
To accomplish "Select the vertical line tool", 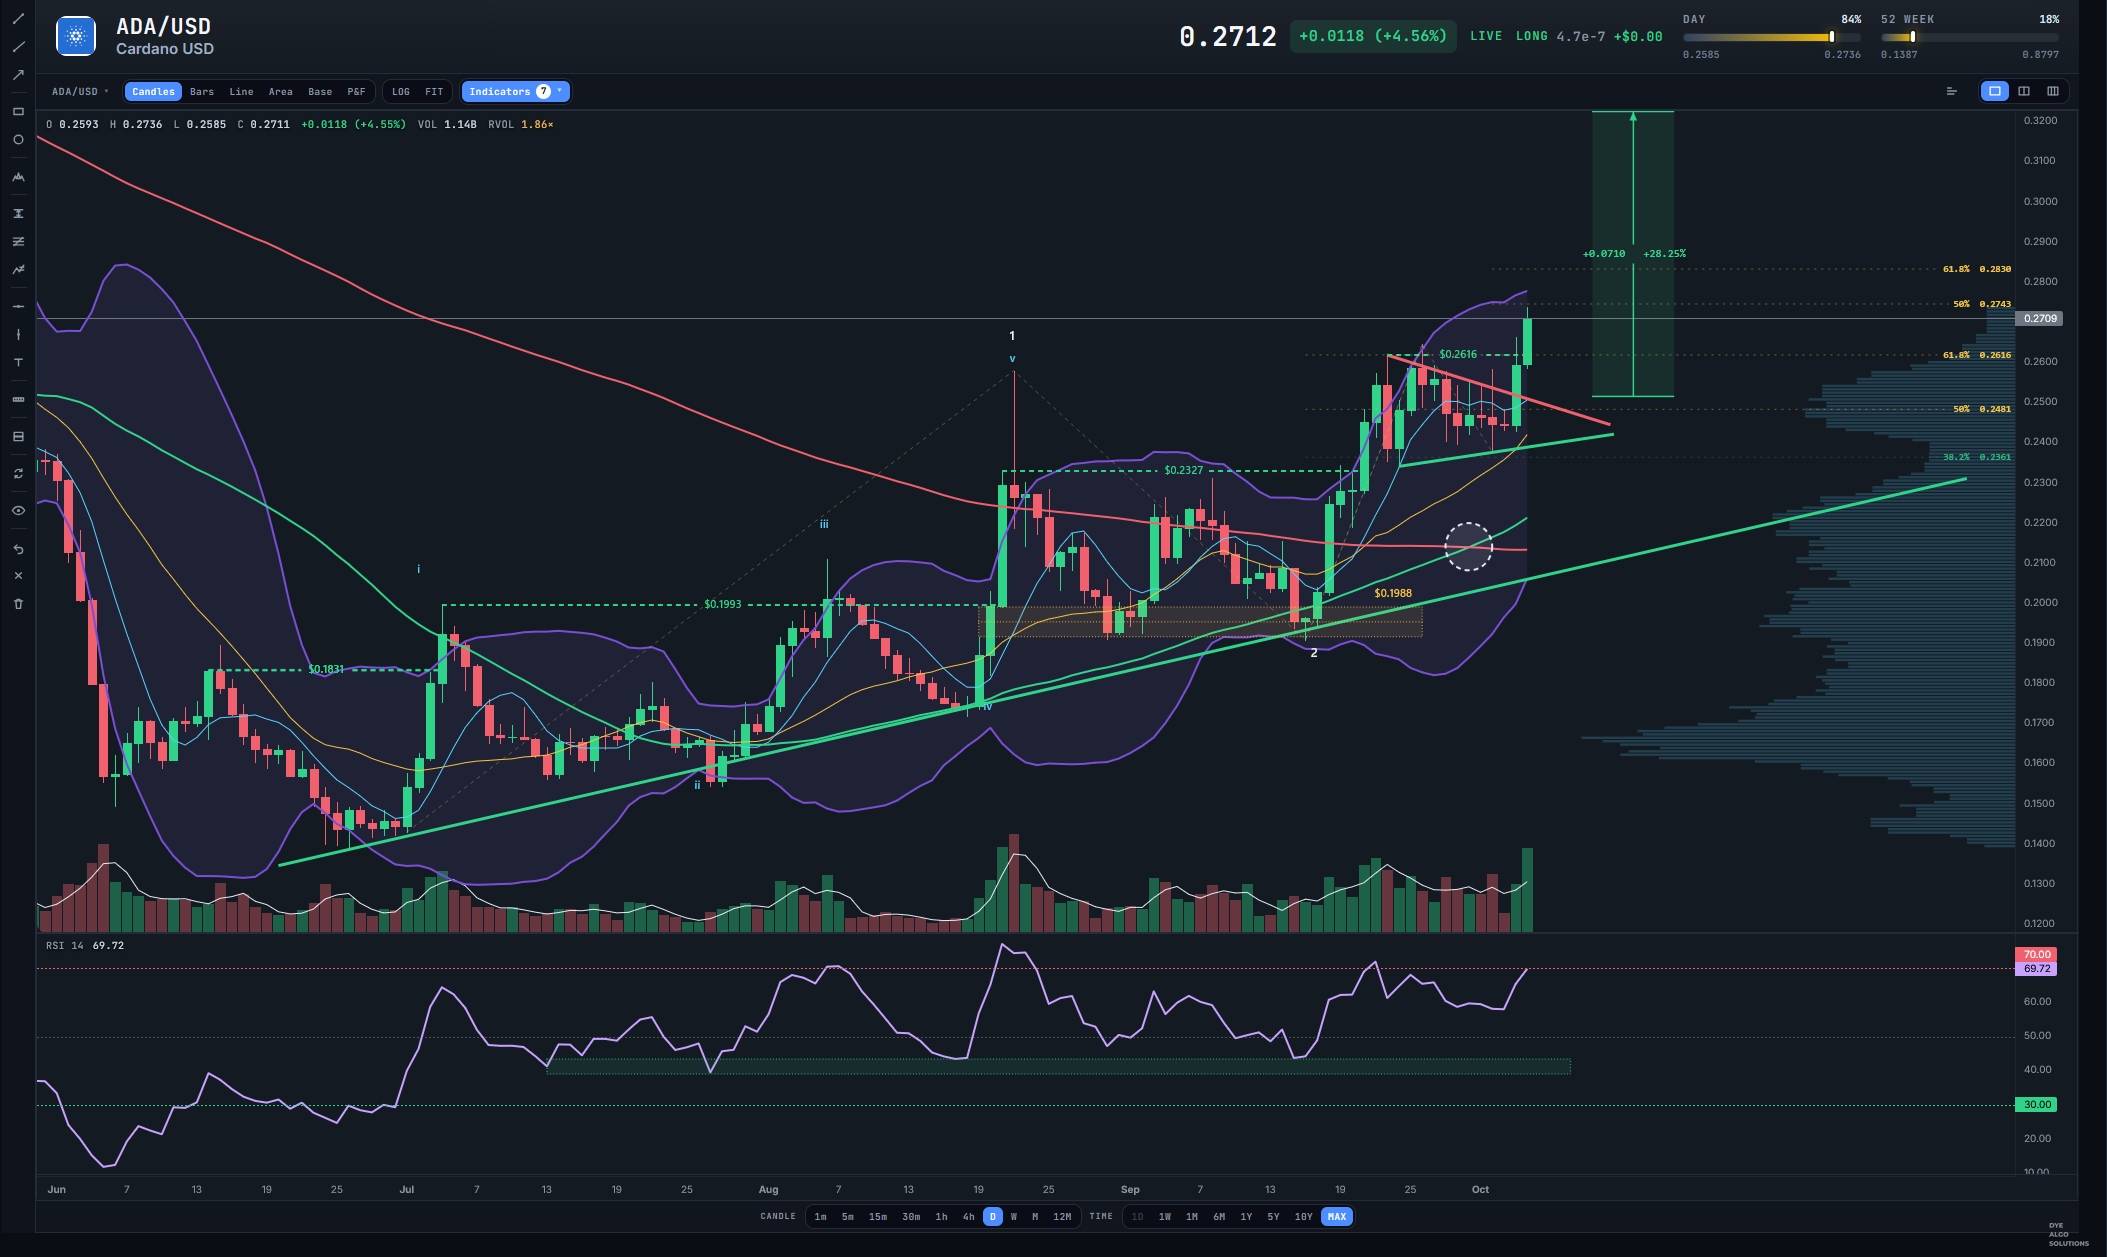I will [x=18, y=334].
